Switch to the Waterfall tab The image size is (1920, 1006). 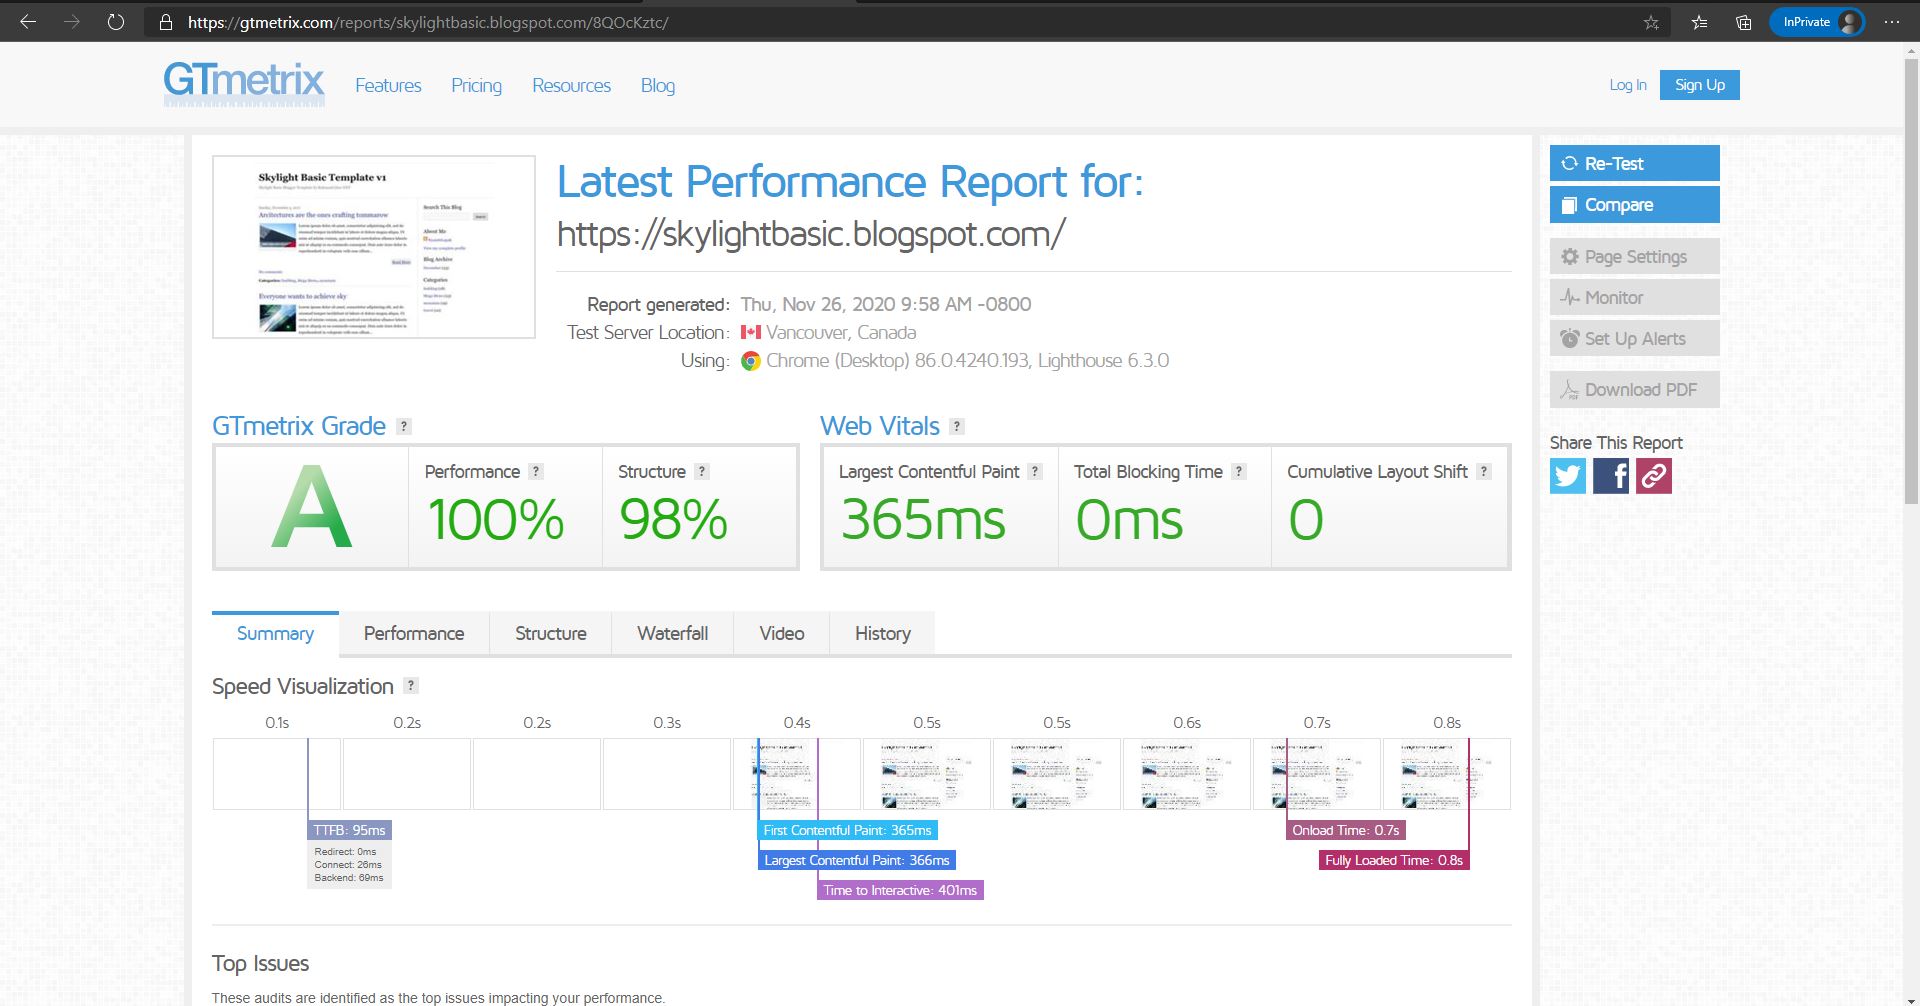pyautogui.click(x=673, y=633)
